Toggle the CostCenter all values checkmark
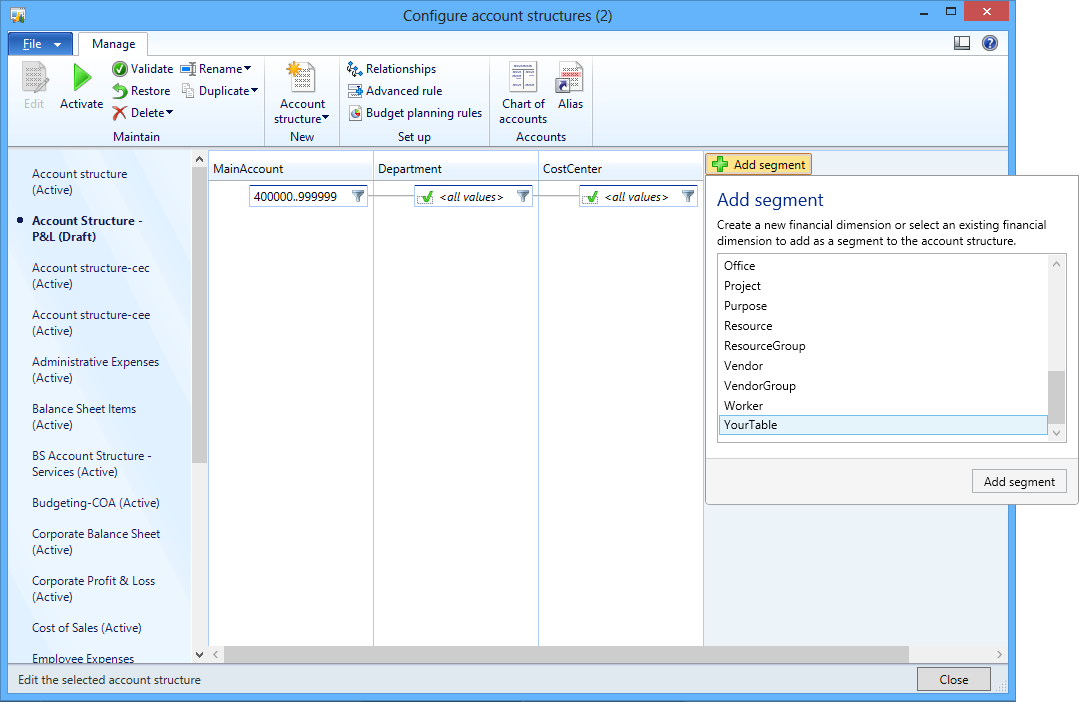This screenshot has width=1079, height=702. coord(591,197)
